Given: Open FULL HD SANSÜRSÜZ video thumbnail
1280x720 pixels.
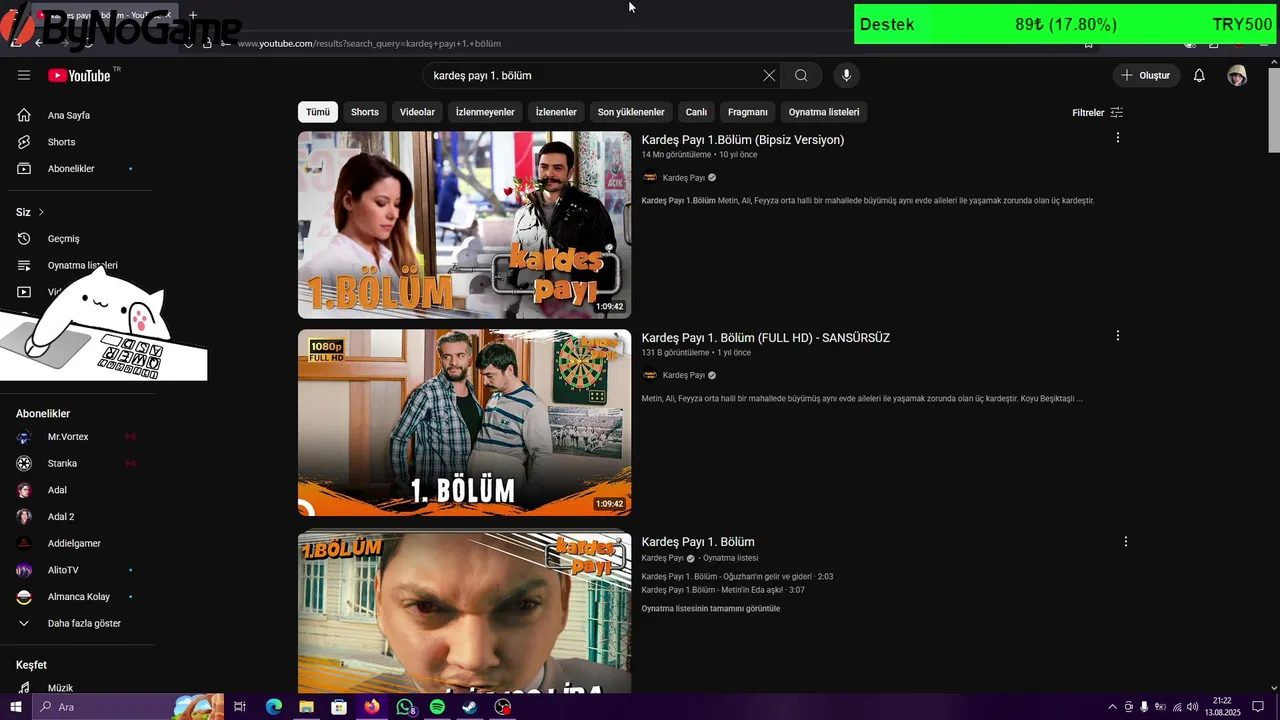Looking at the screenshot, I should click(x=464, y=423).
